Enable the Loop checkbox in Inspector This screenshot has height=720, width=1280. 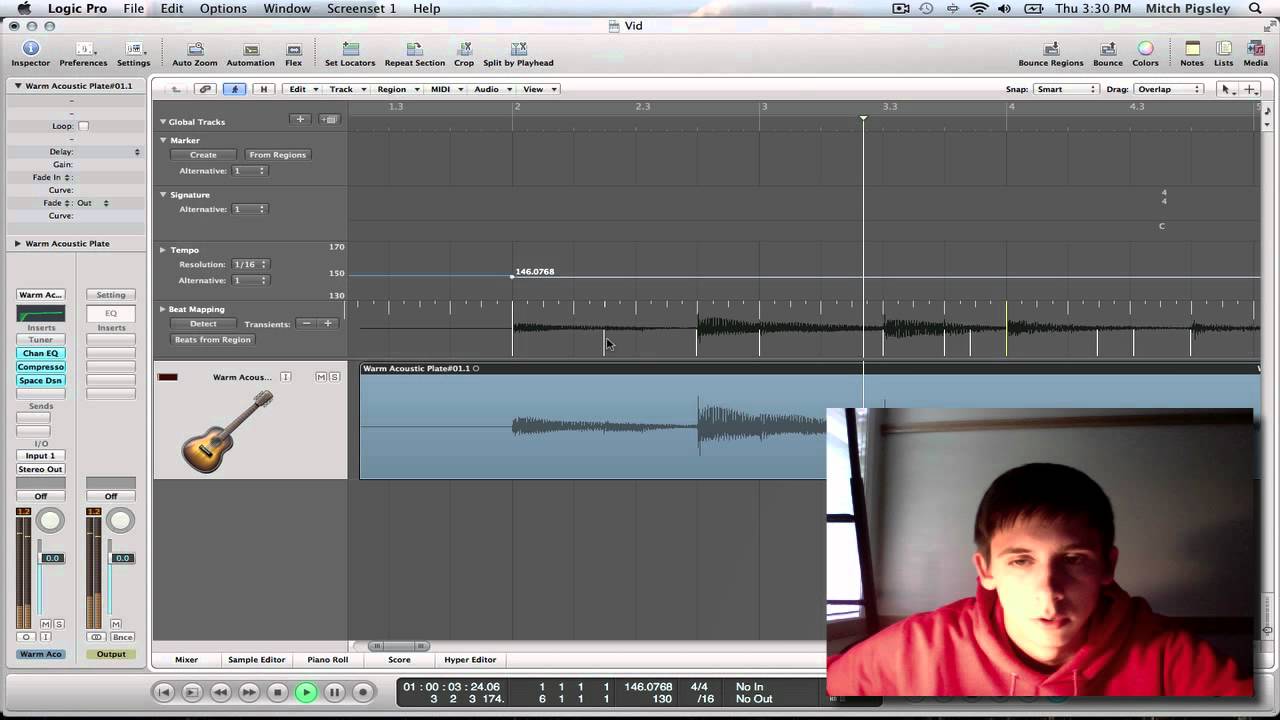[x=83, y=126]
